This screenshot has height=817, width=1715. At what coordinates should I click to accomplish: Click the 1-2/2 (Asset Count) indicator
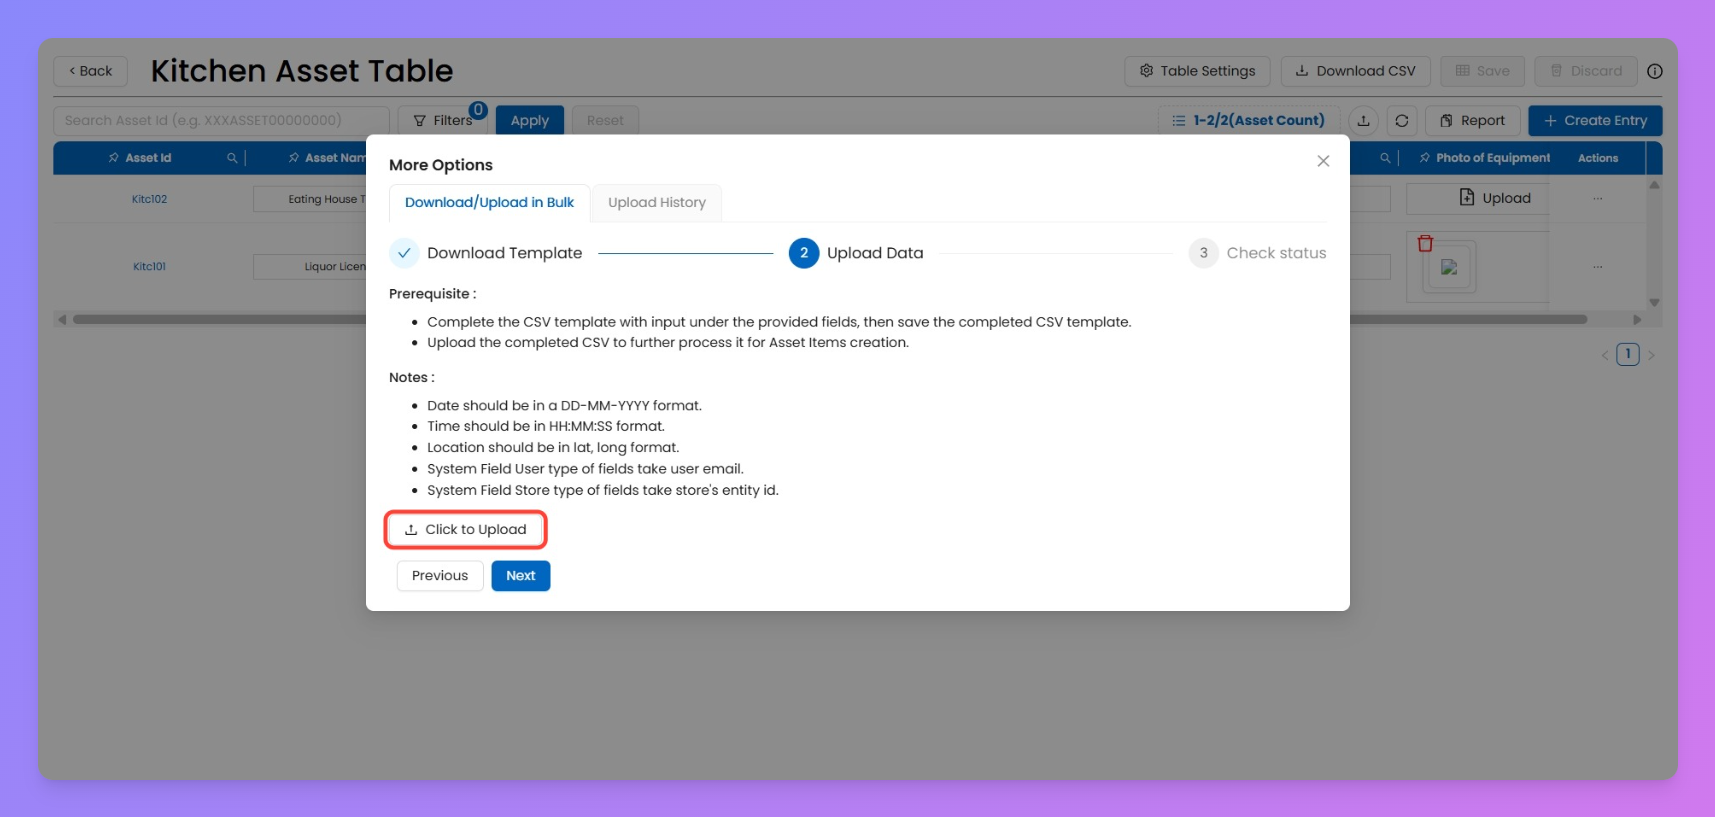click(1248, 120)
